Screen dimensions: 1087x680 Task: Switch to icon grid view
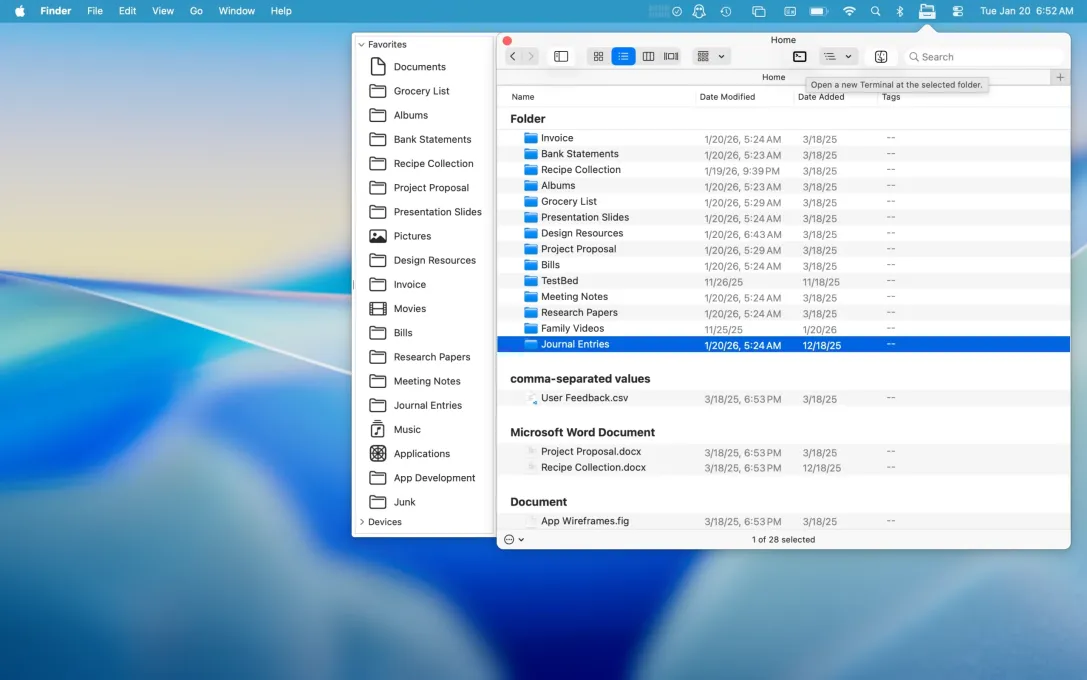598,57
